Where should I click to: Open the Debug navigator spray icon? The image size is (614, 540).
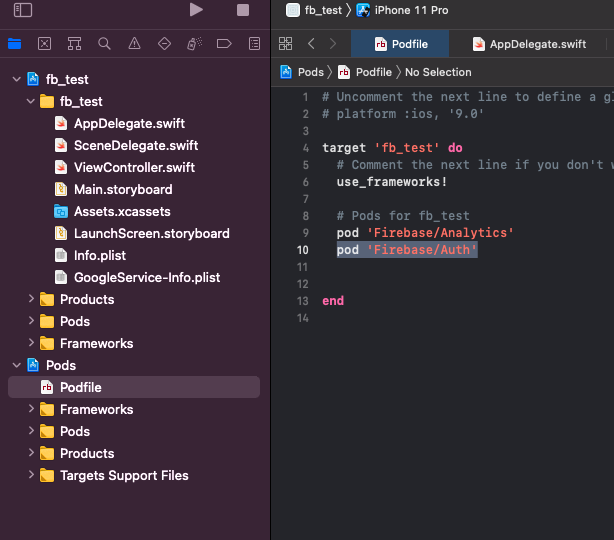pos(194,43)
